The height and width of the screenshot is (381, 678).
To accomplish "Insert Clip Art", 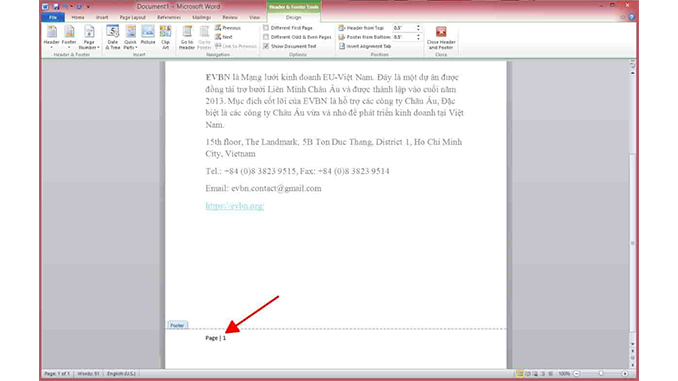I will (166, 37).
